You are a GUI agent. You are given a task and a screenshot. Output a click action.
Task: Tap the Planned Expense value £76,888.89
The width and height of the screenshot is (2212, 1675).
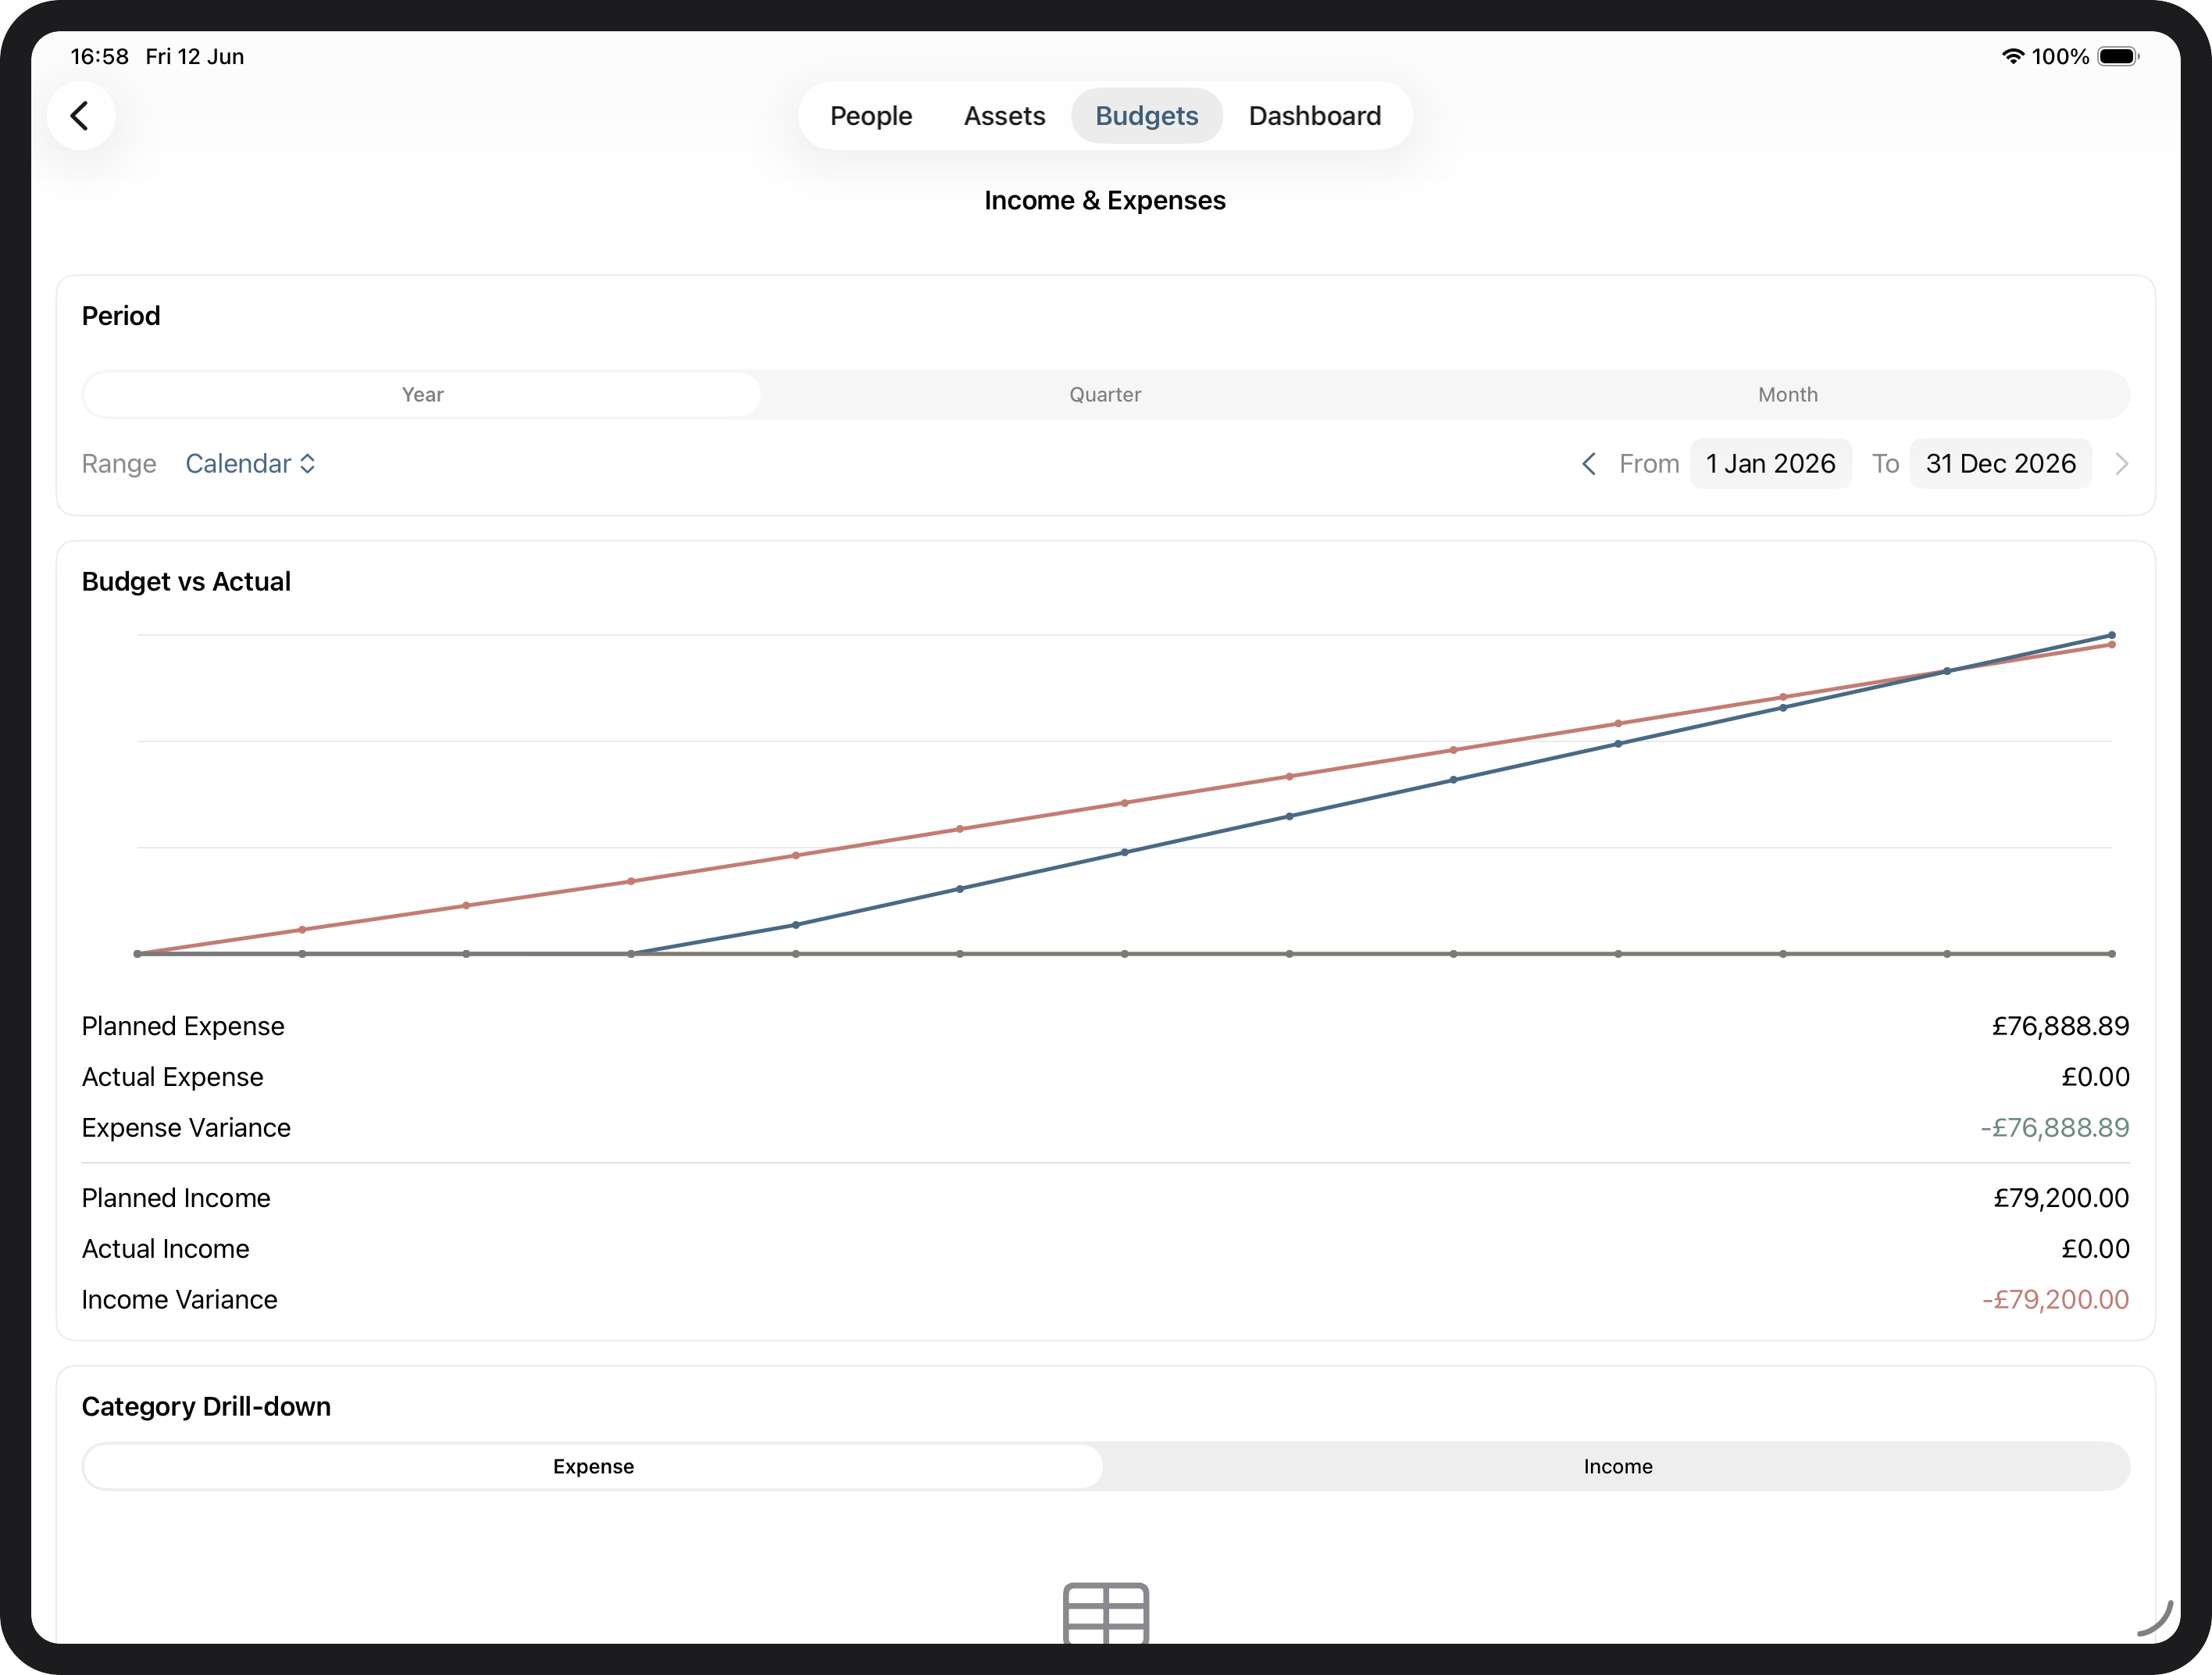2060,1027
